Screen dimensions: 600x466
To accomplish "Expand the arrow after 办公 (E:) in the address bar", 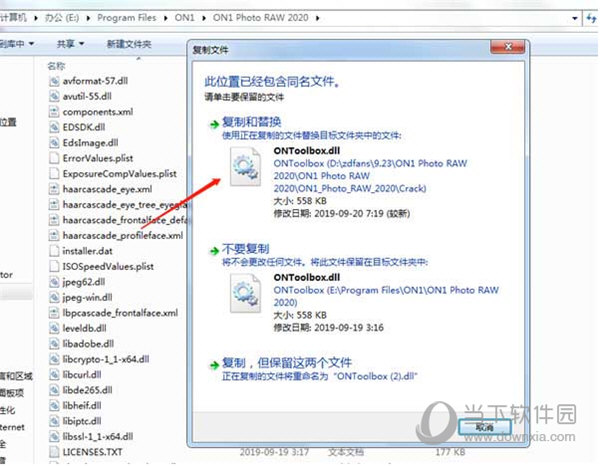I will 88,18.
